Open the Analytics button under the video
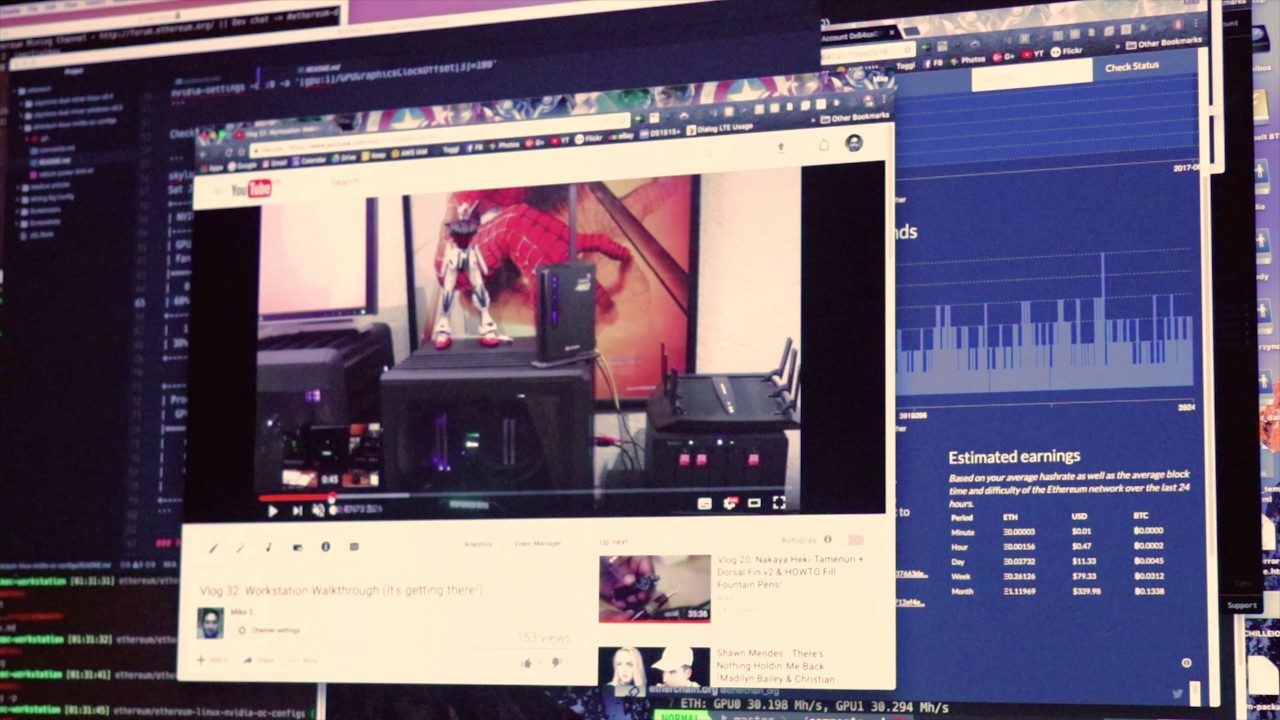The width and height of the screenshot is (1280, 720). click(478, 544)
